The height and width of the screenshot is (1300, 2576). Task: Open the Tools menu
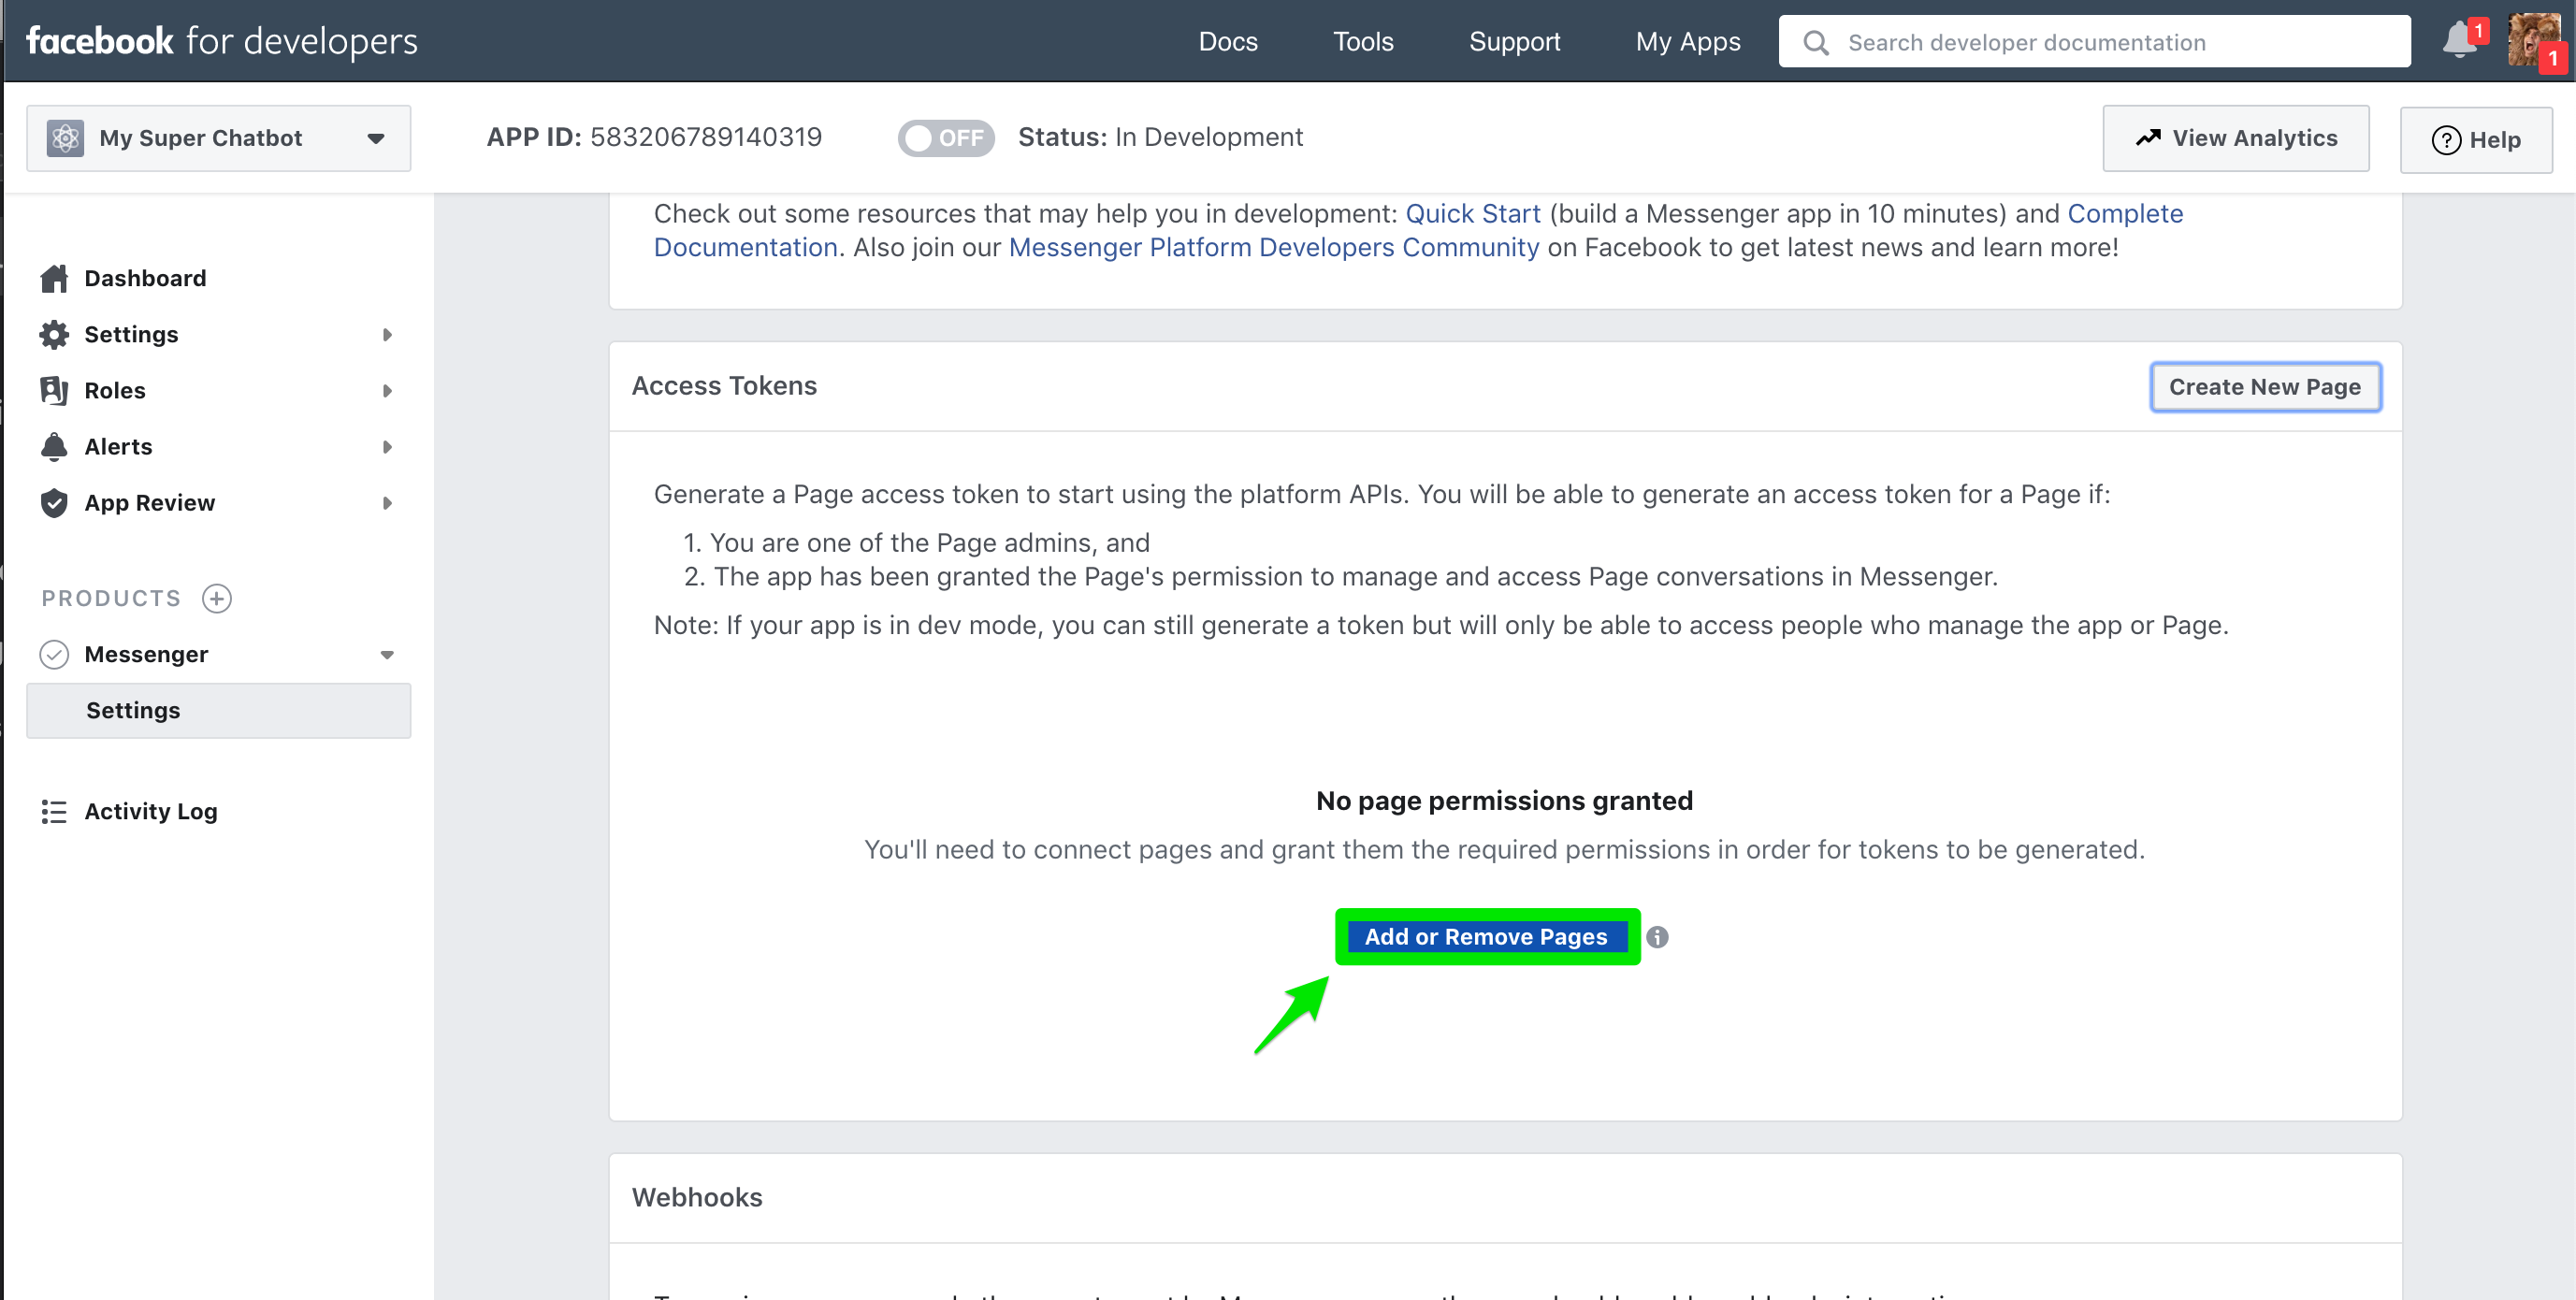[1363, 41]
